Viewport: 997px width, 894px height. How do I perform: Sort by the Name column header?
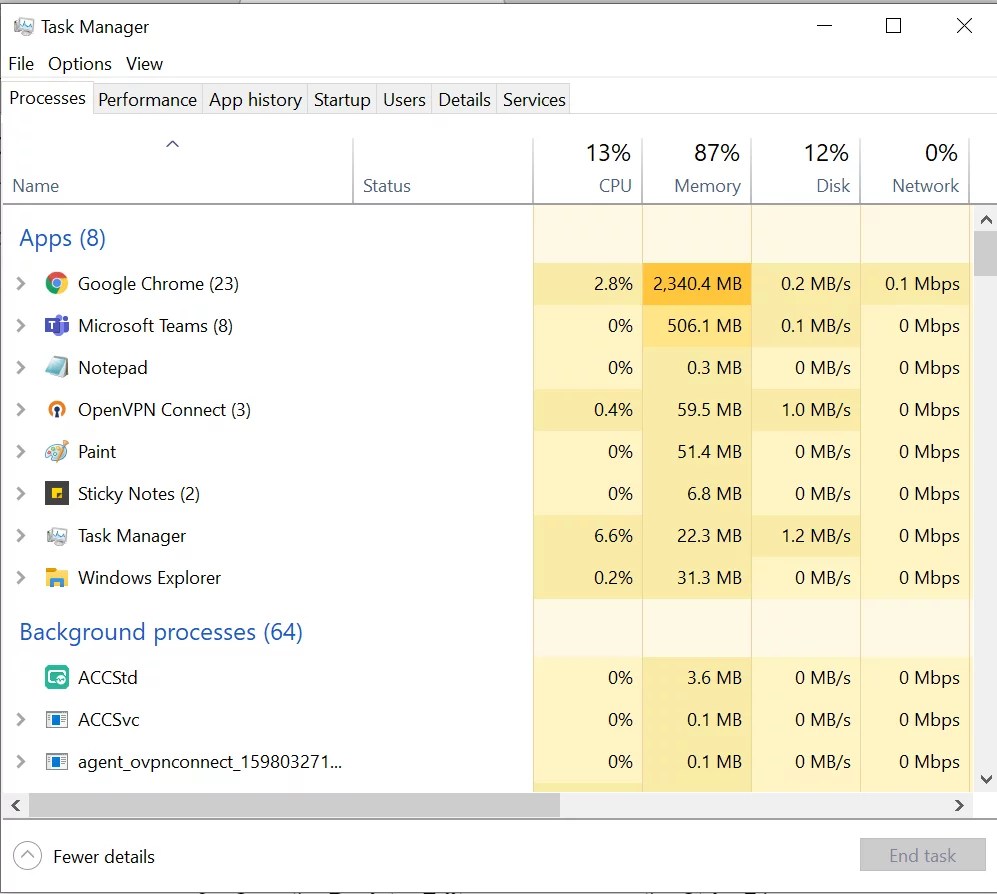(177, 170)
